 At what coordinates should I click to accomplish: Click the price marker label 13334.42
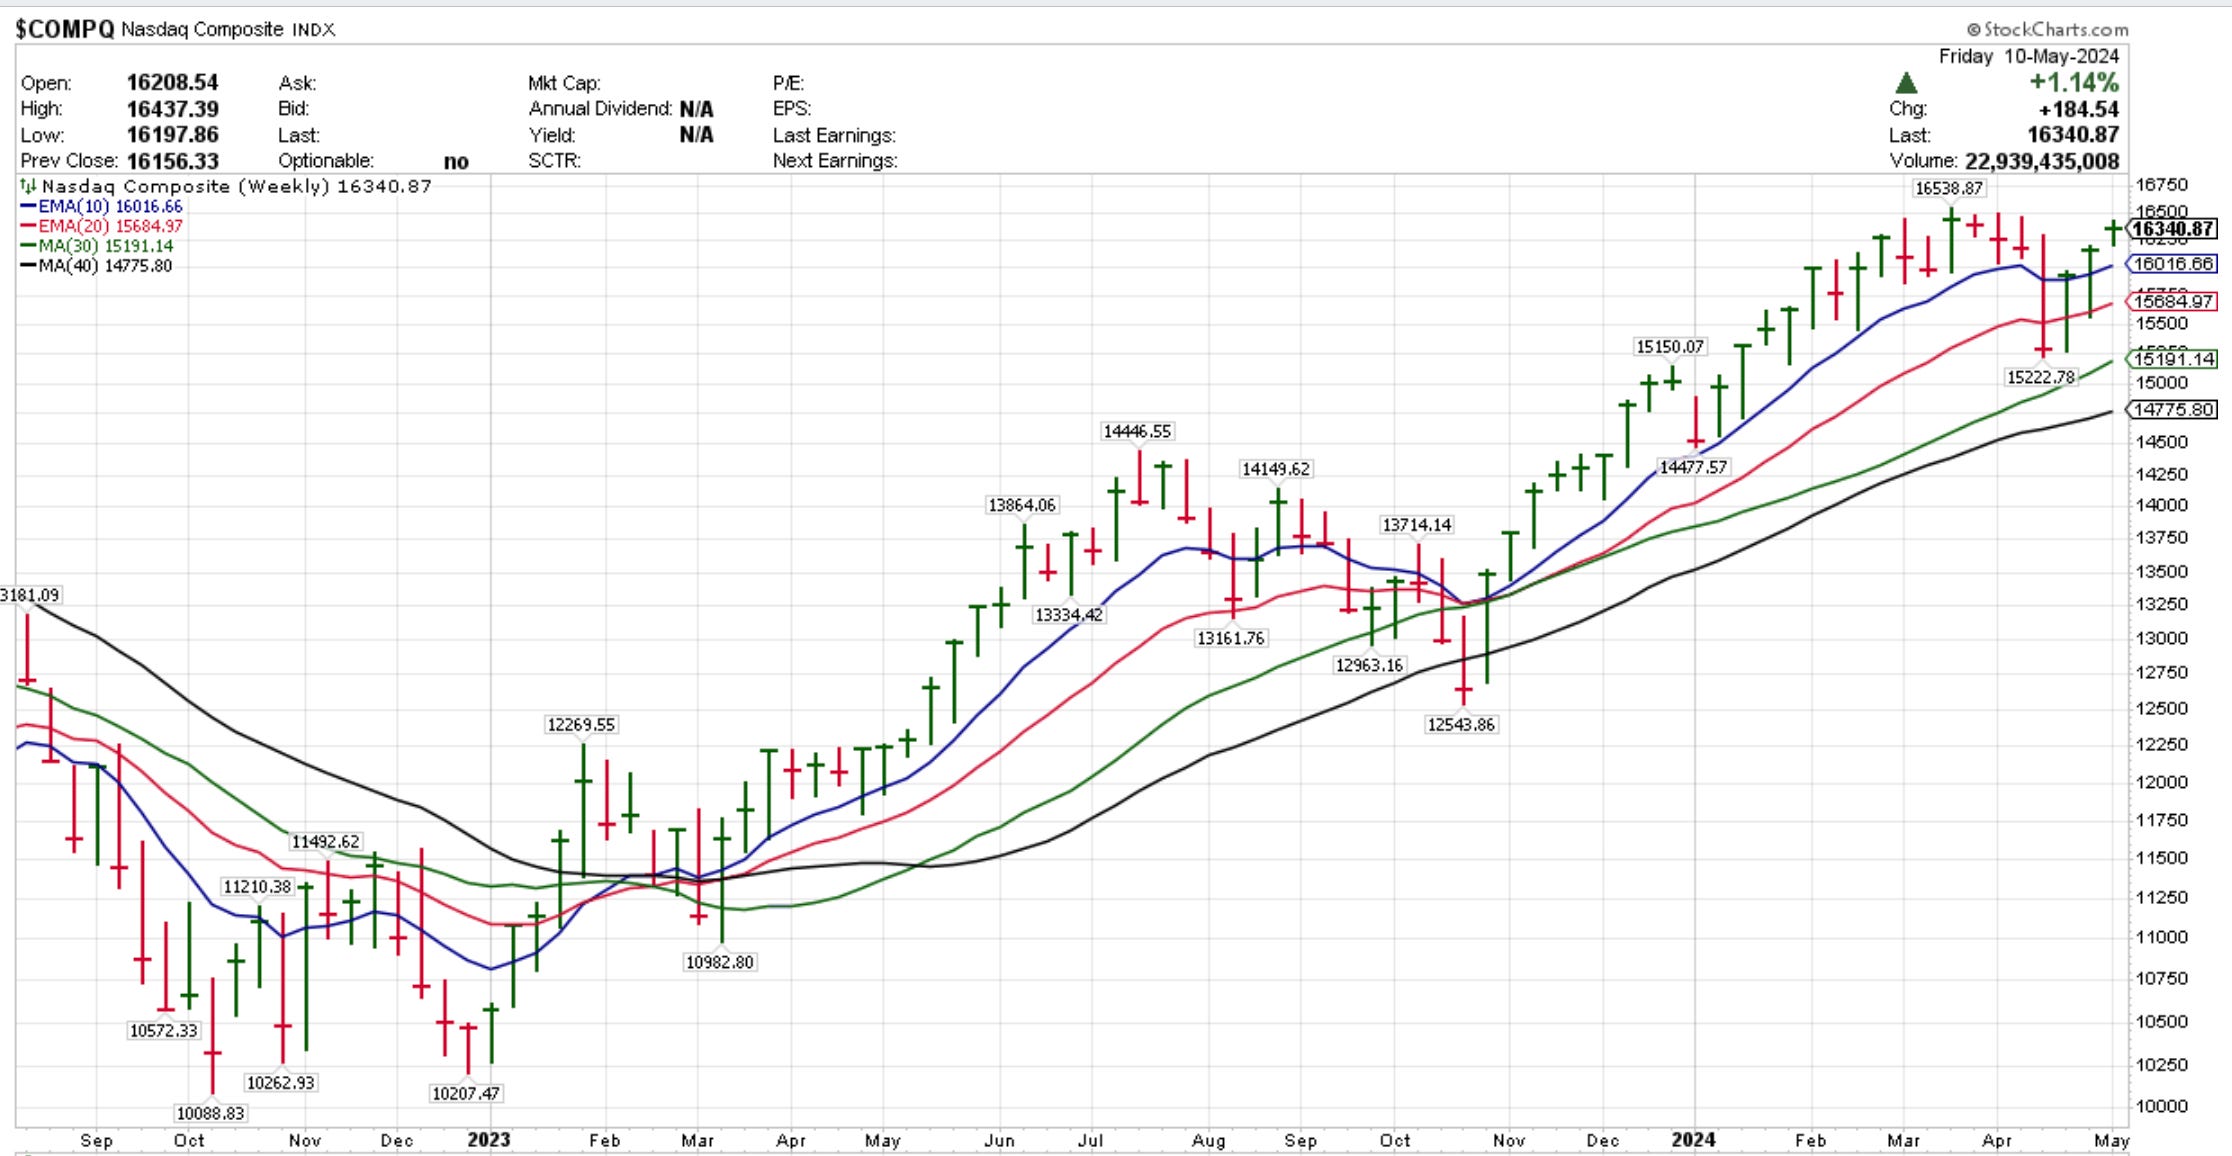point(1069,615)
